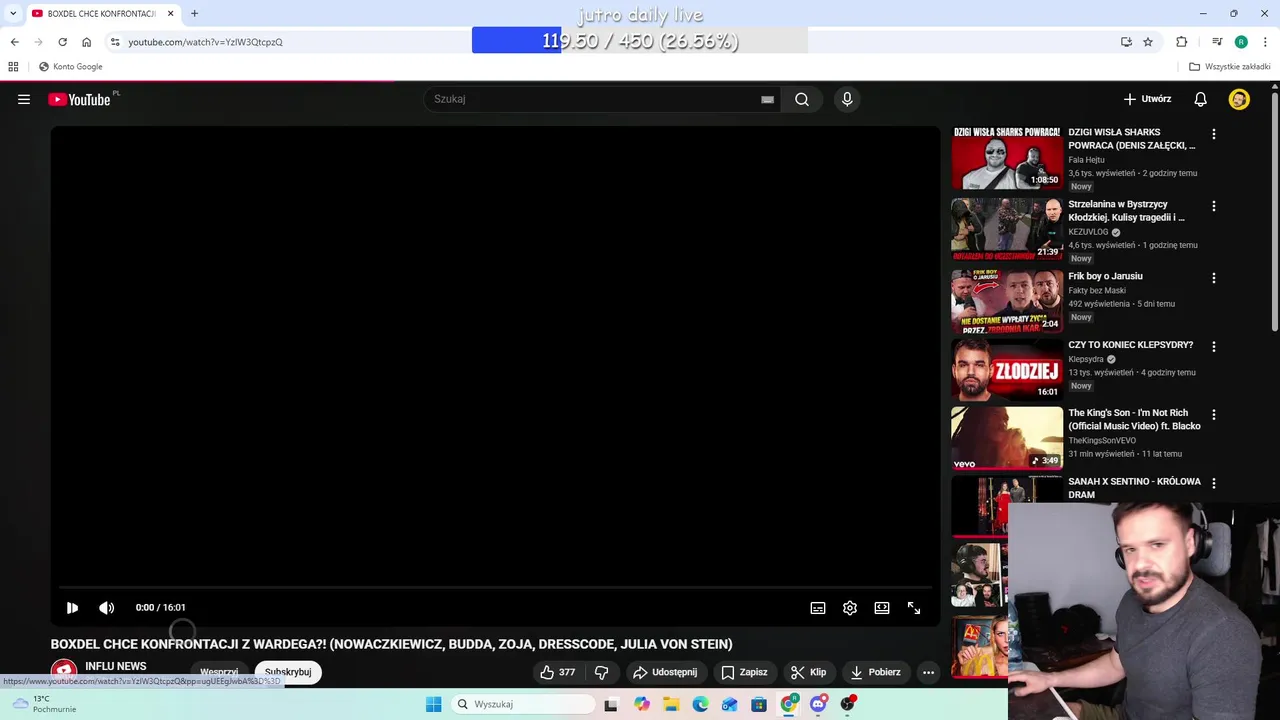Open options for DZIGI WISŁA SHARKS video

point(1214,134)
